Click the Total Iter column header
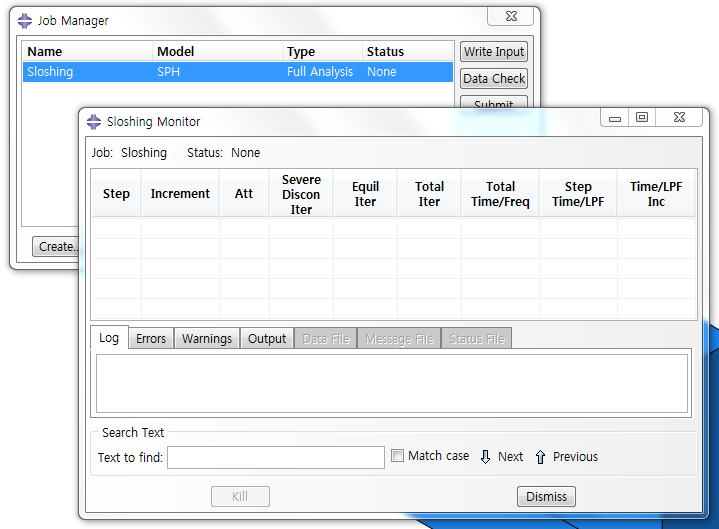This screenshot has width=719, height=529. click(429, 193)
